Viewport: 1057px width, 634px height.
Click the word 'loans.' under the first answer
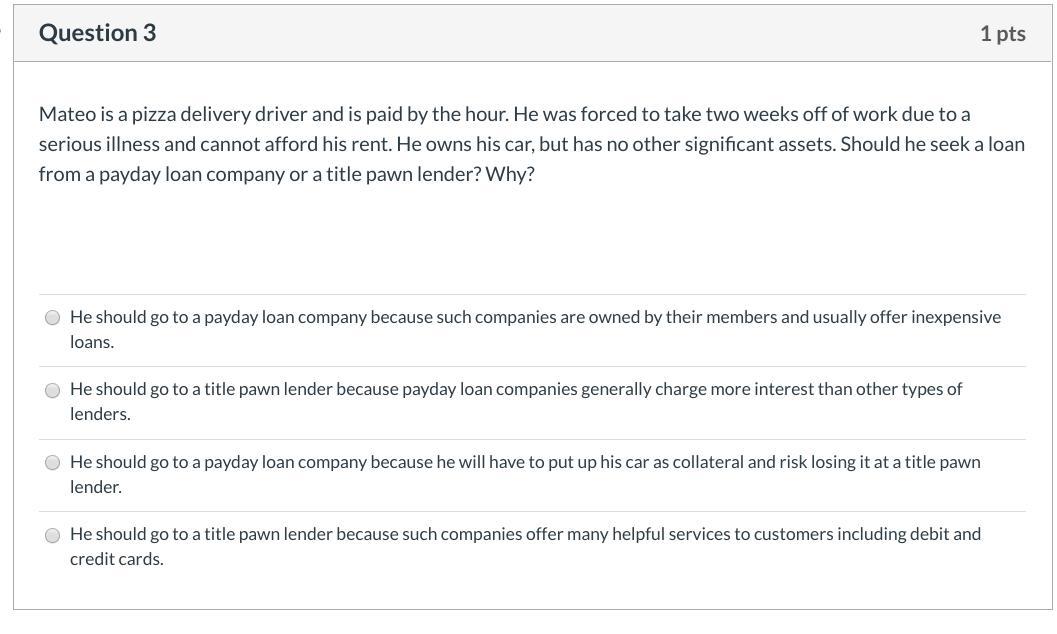[x=92, y=342]
